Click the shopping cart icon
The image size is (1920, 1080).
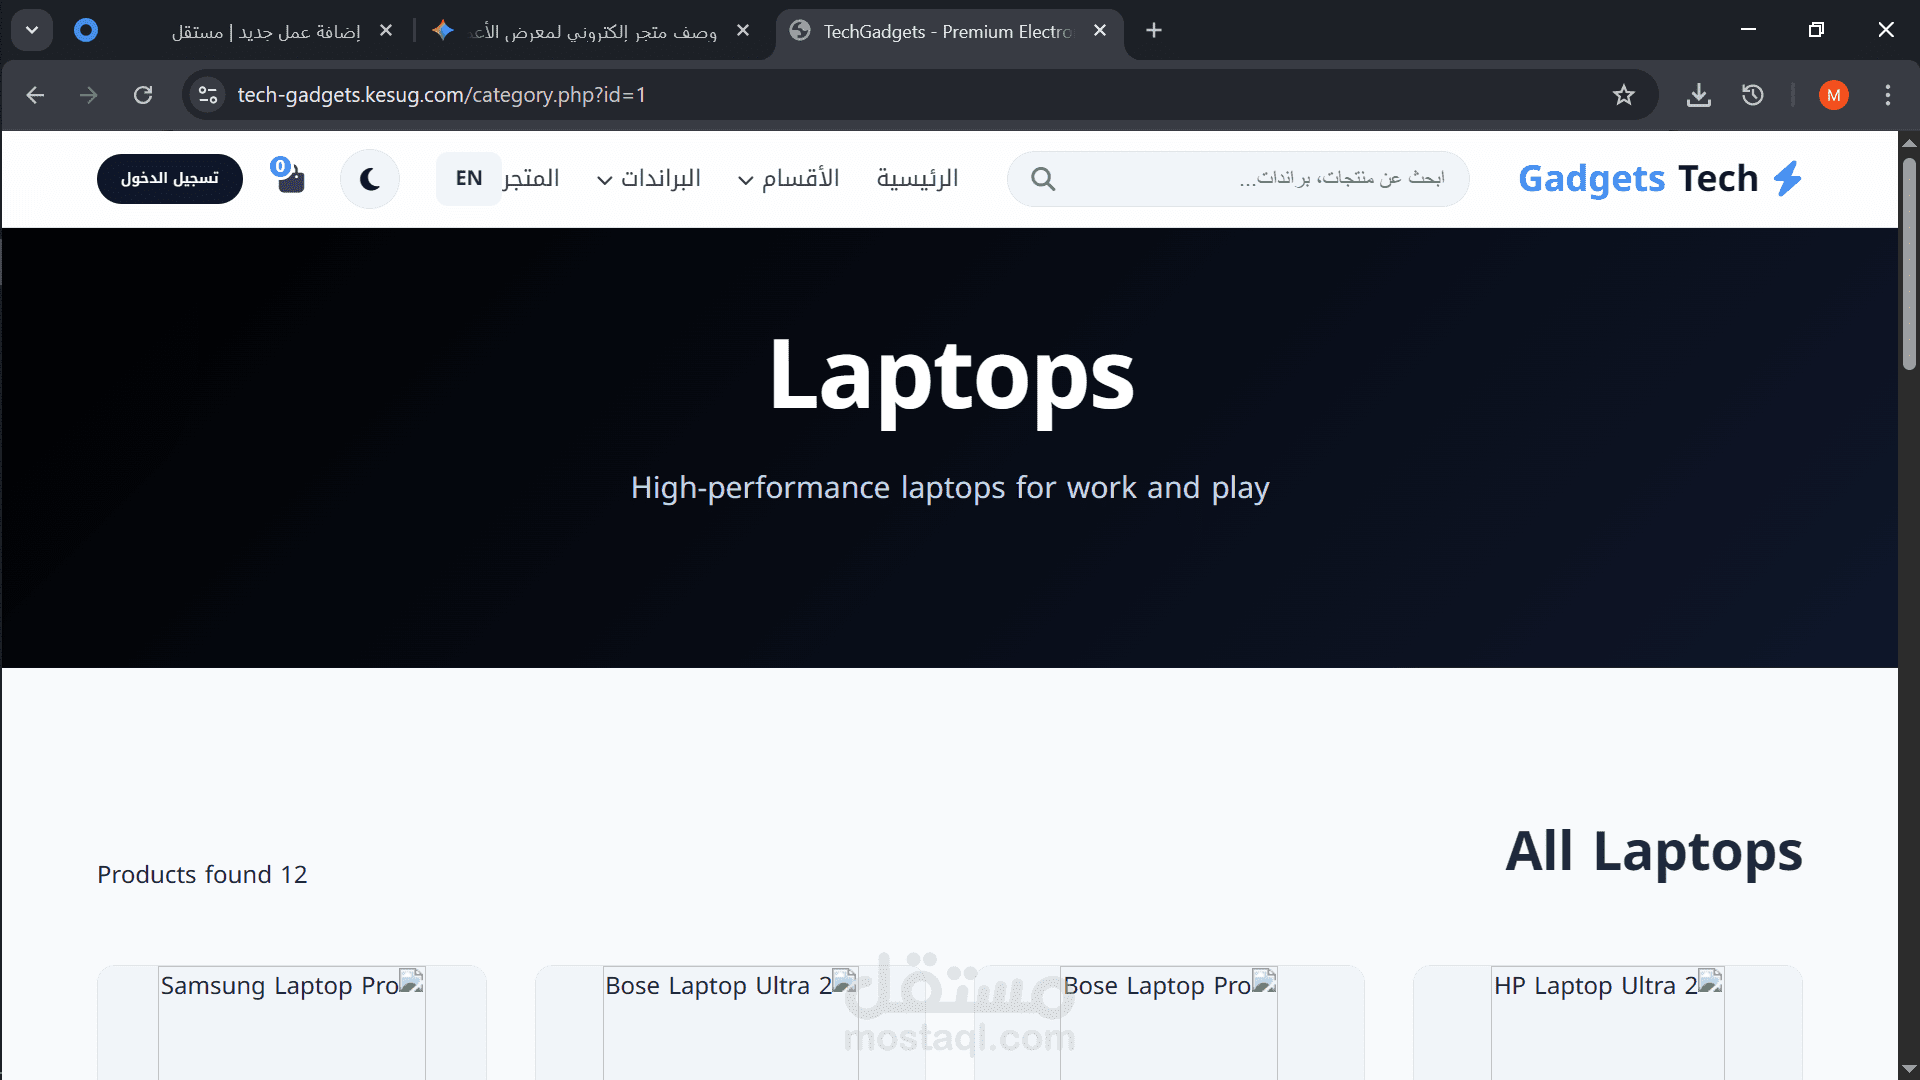(289, 178)
